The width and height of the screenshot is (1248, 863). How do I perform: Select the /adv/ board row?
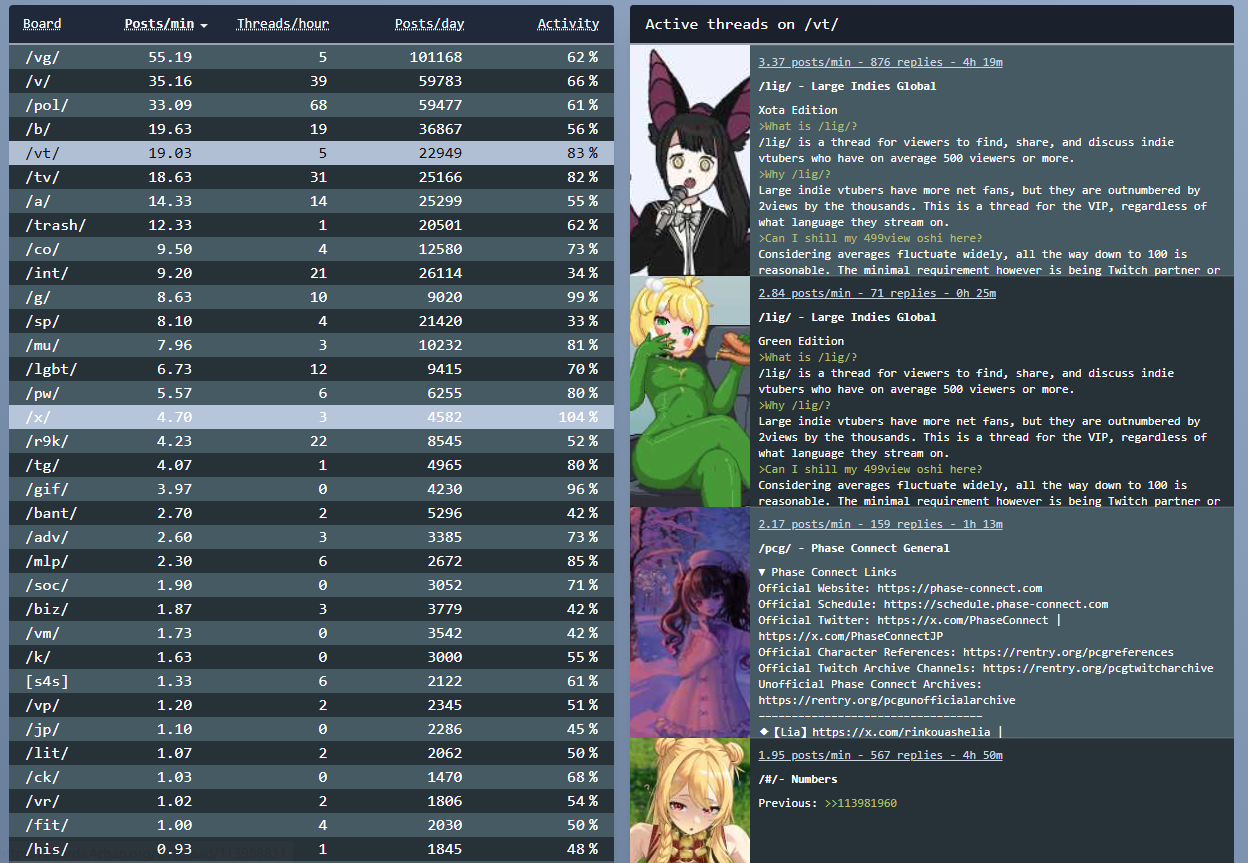311,537
